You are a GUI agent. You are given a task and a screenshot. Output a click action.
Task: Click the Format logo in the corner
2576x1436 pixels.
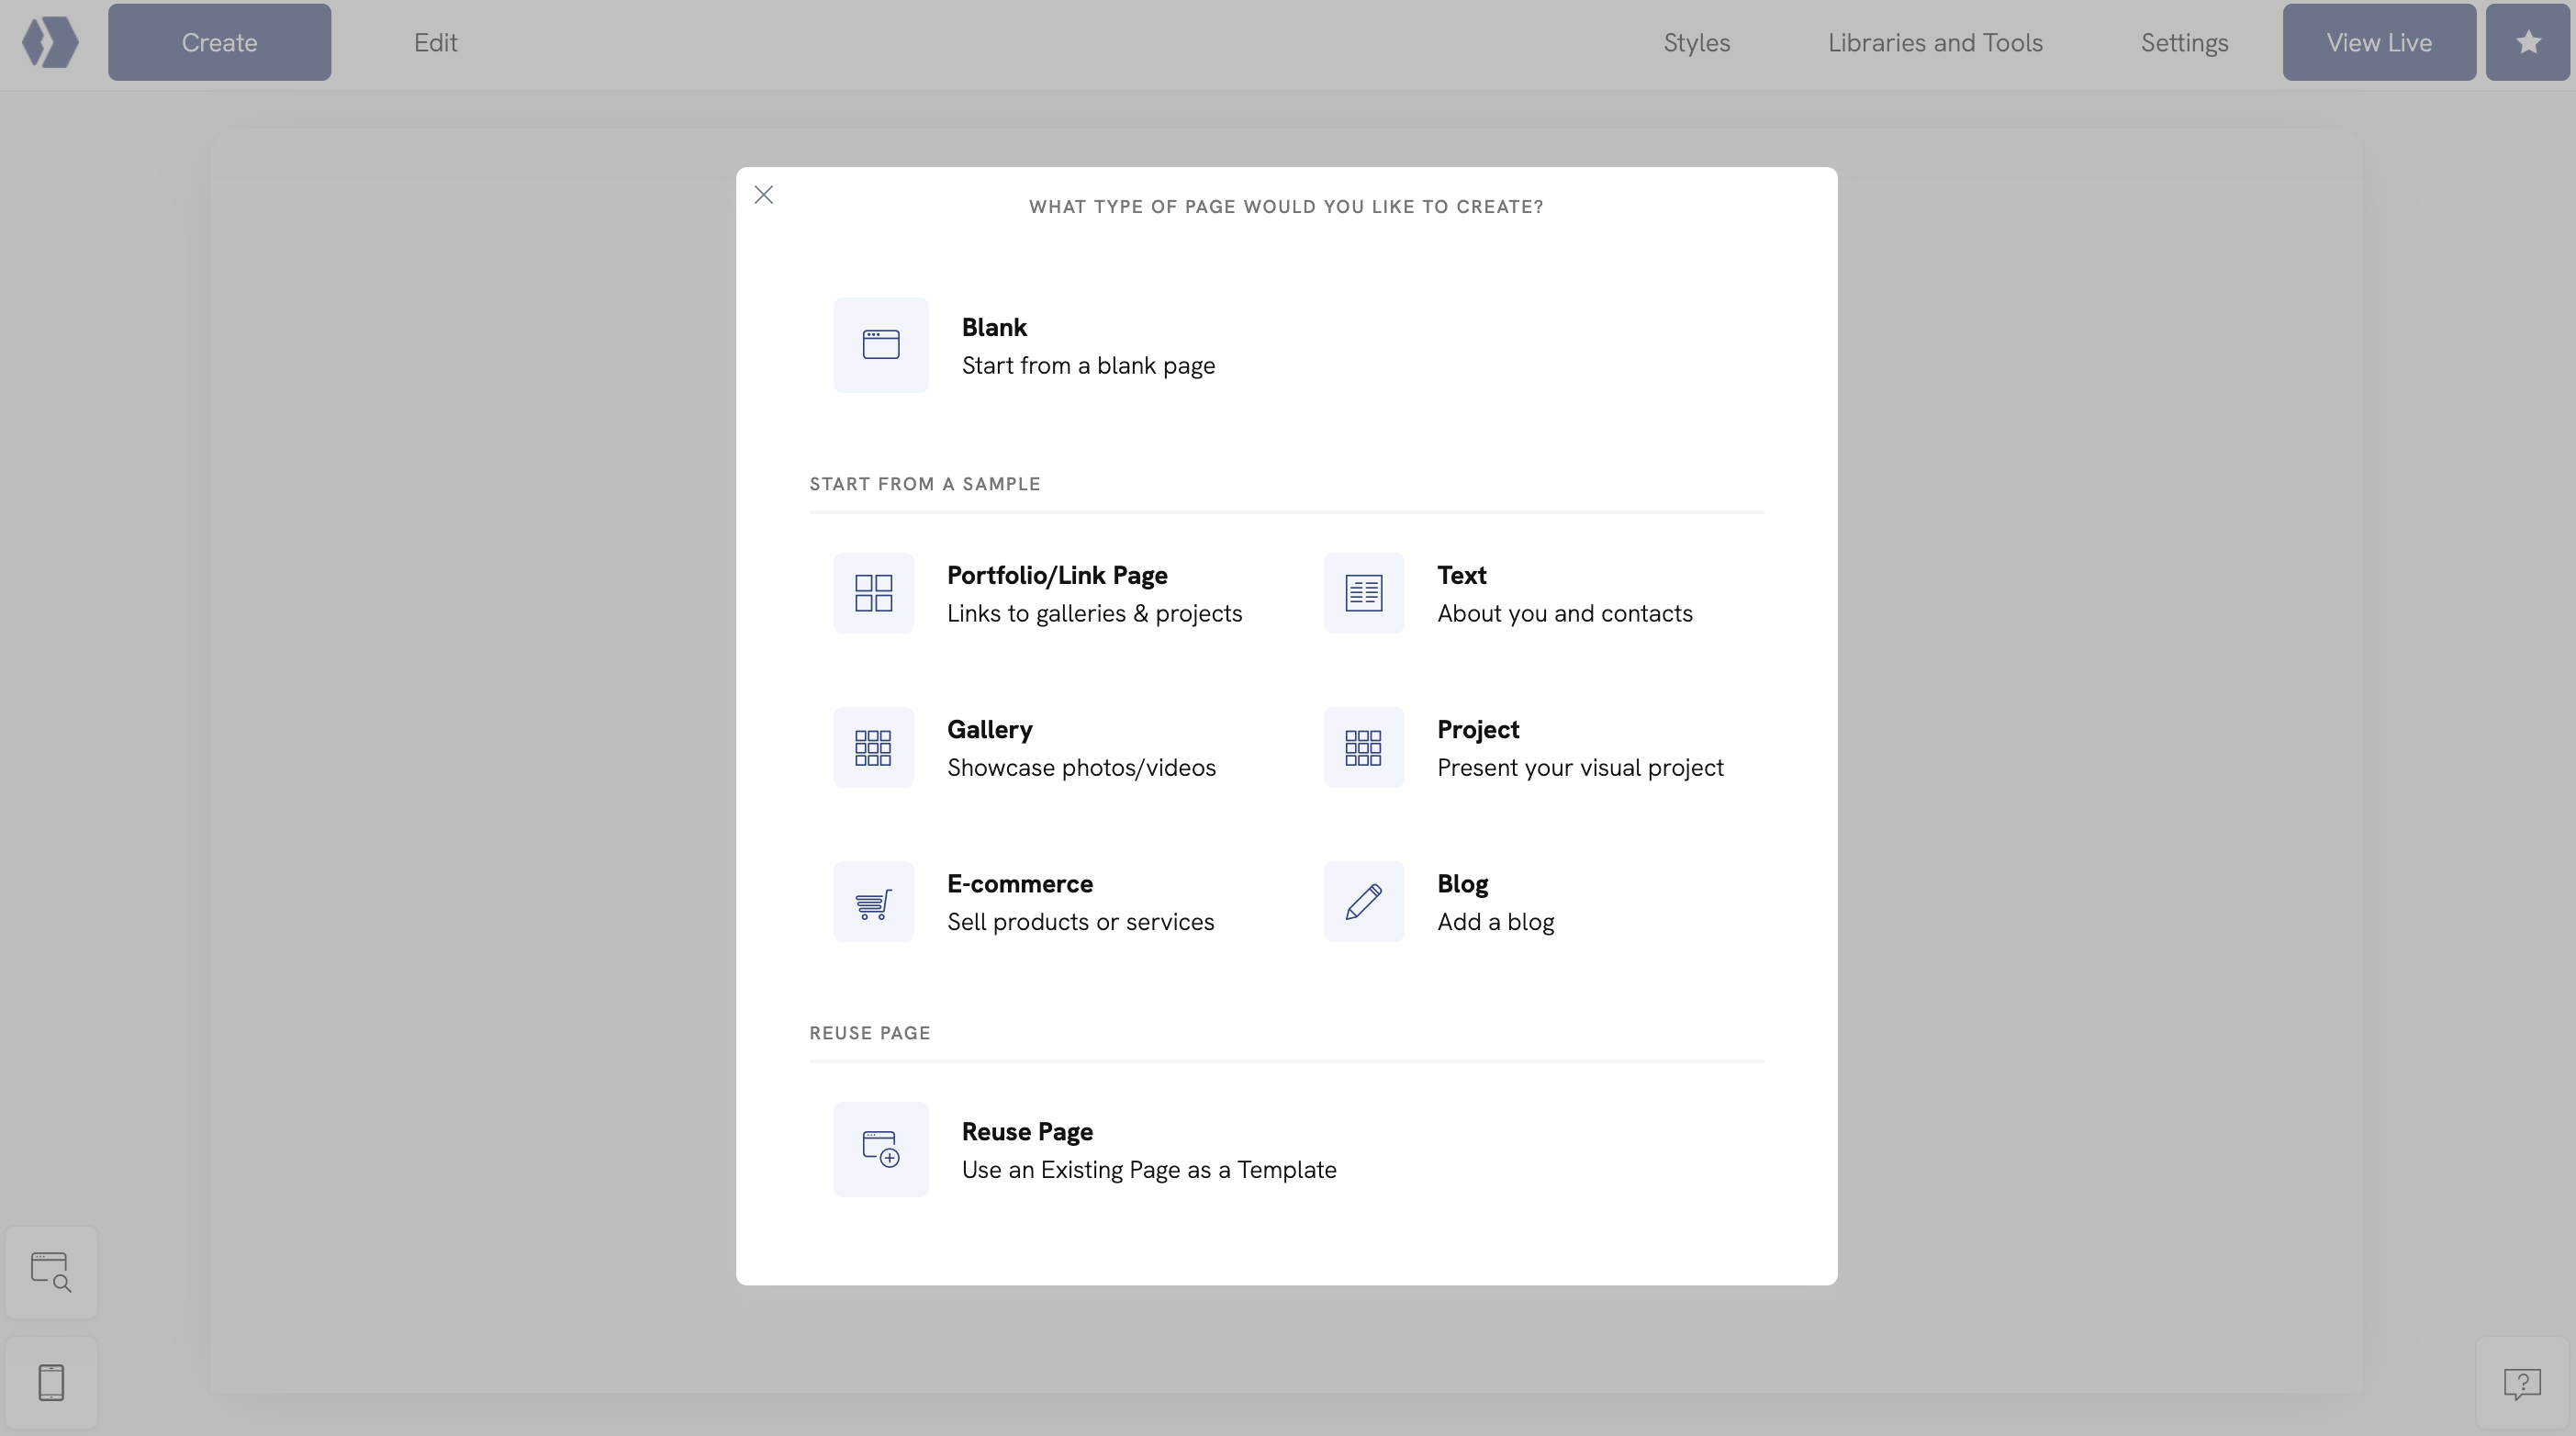[50, 42]
